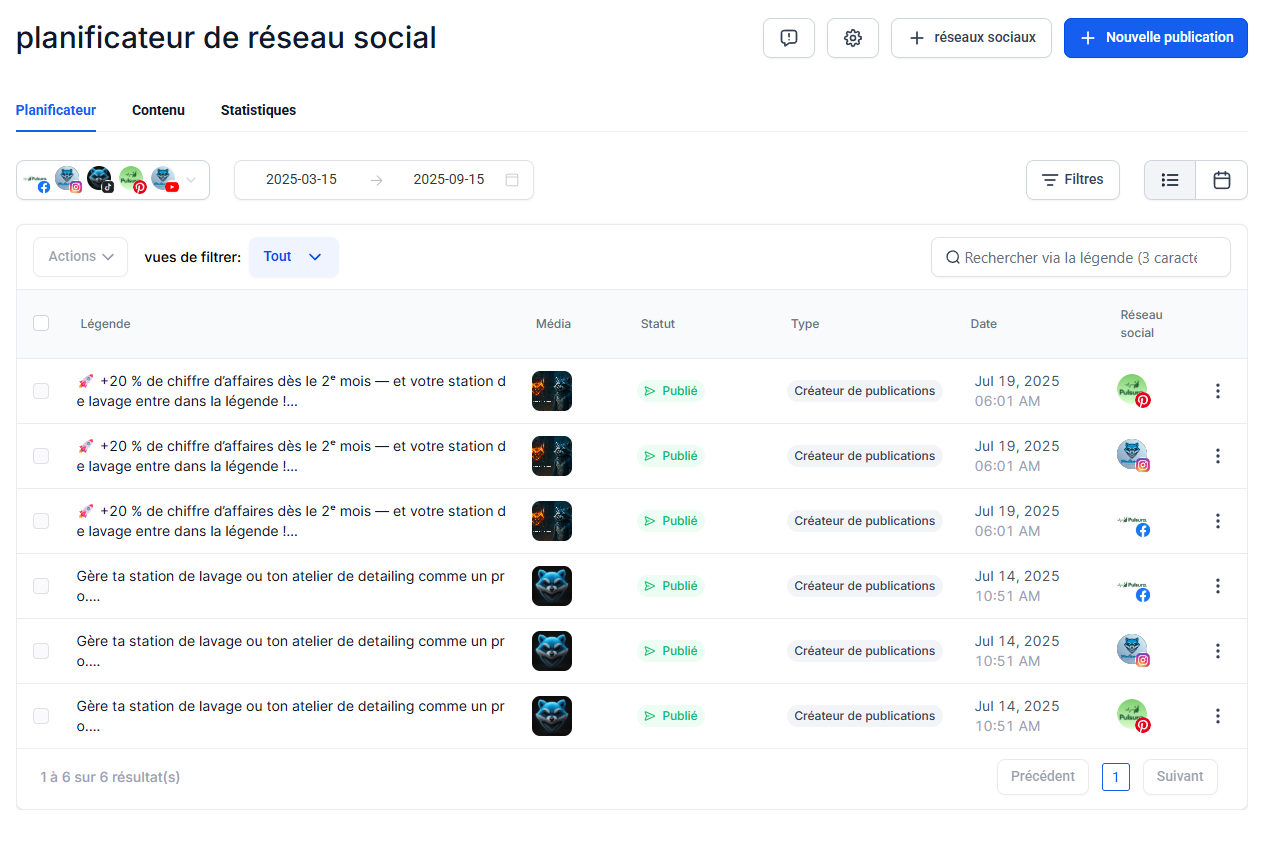Check the first post row checkbox

[41, 391]
